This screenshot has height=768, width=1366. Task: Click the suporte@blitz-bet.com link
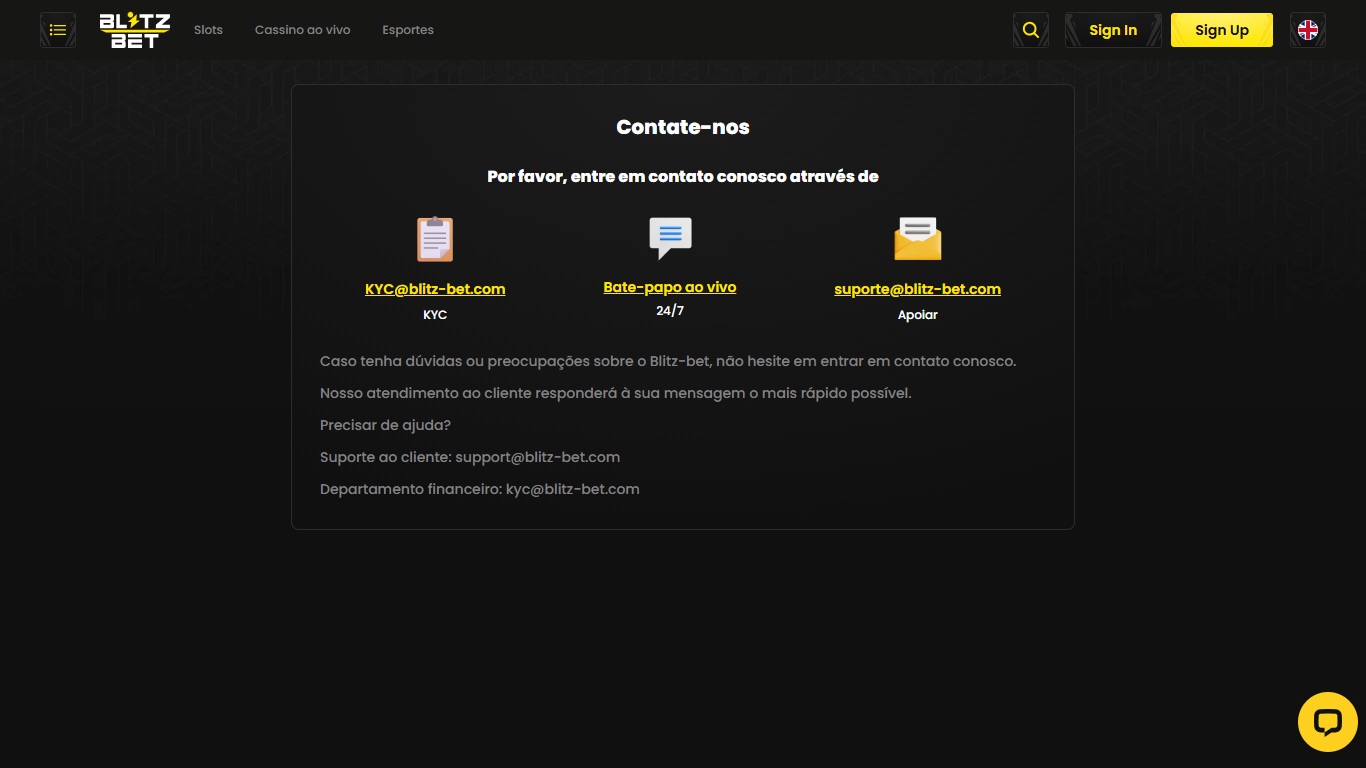tap(917, 289)
